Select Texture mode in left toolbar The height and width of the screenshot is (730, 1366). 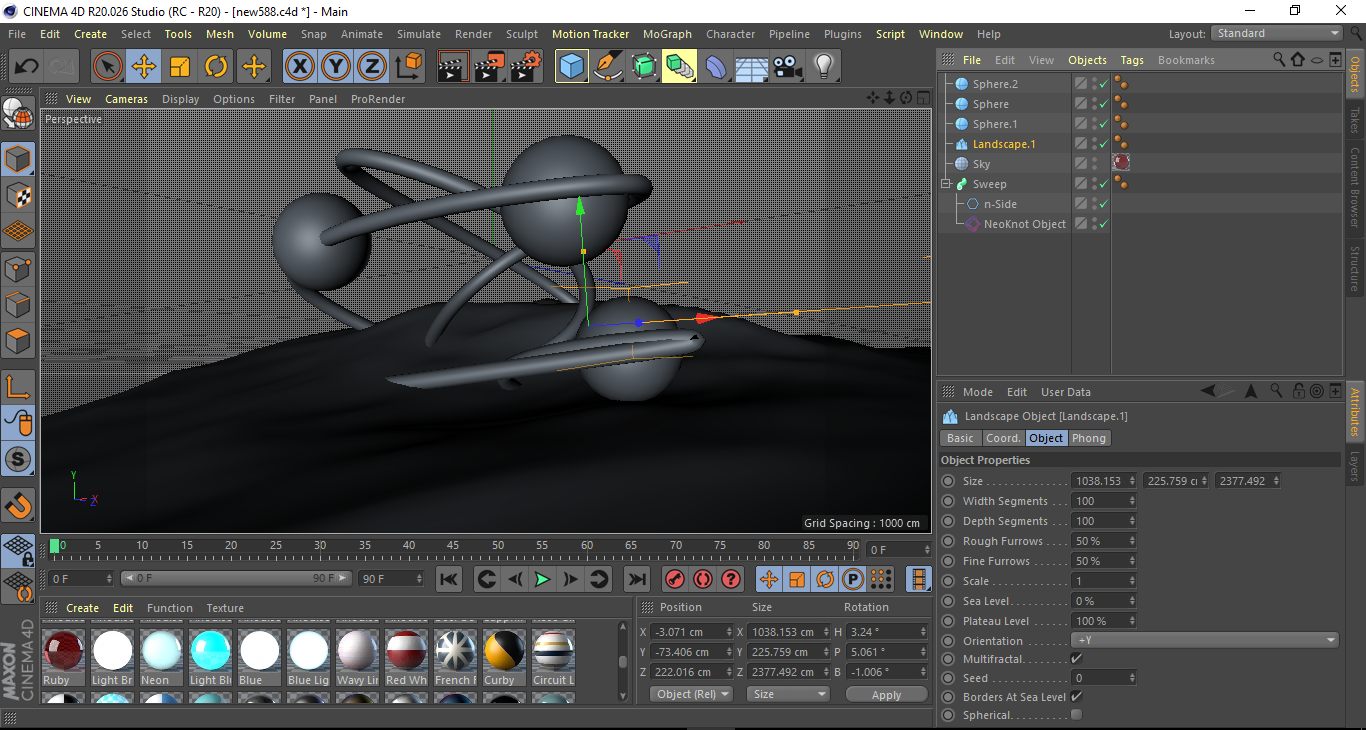click(18, 196)
